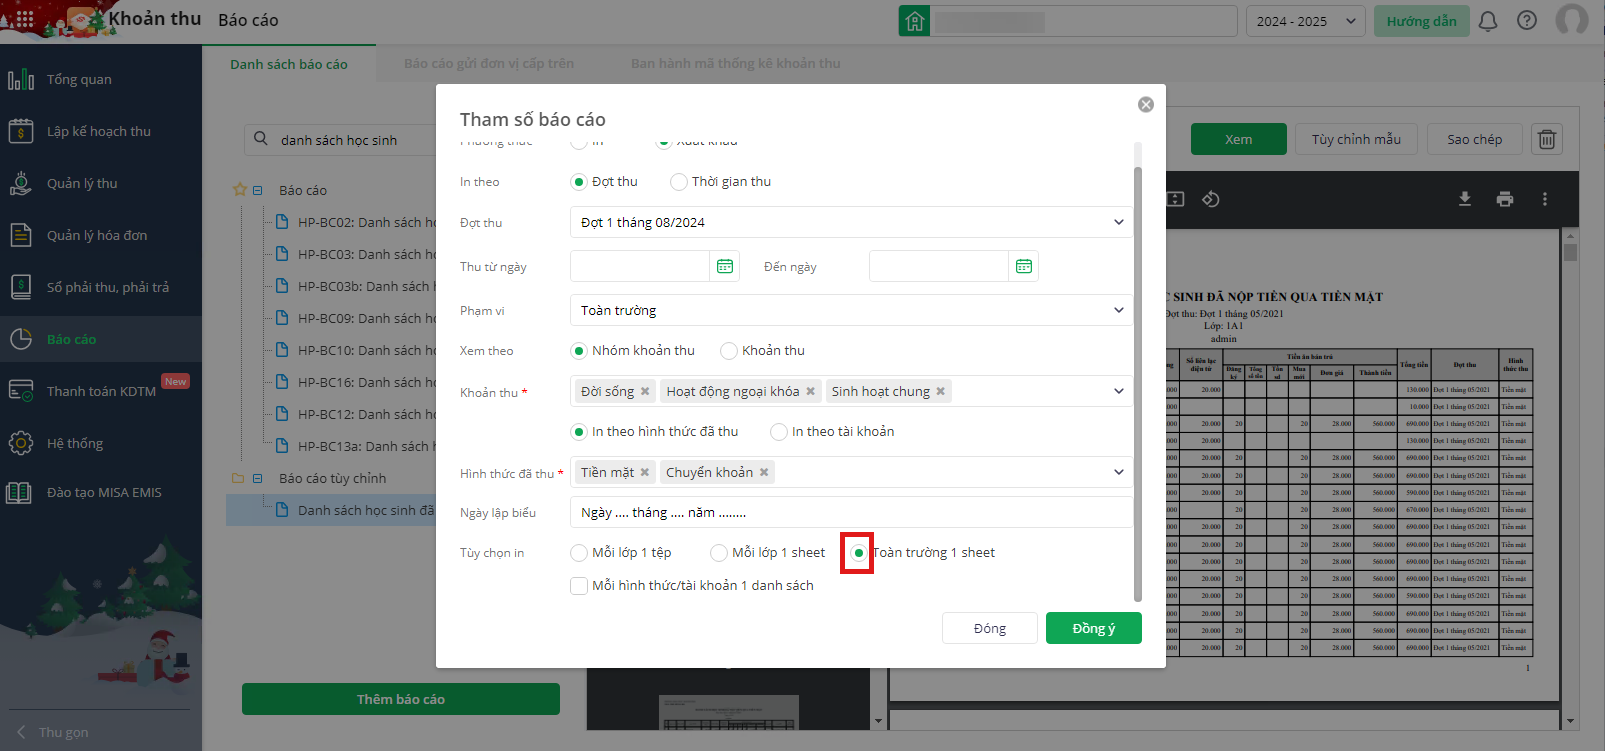Switch to Báo cáo gửi đơn vị cấp trên tab
The image size is (1605, 751).
click(489, 63)
